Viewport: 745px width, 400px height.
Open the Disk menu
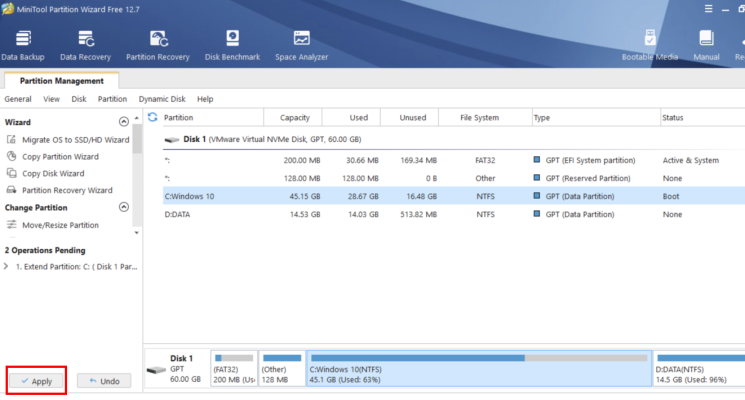click(x=79, y=99)
